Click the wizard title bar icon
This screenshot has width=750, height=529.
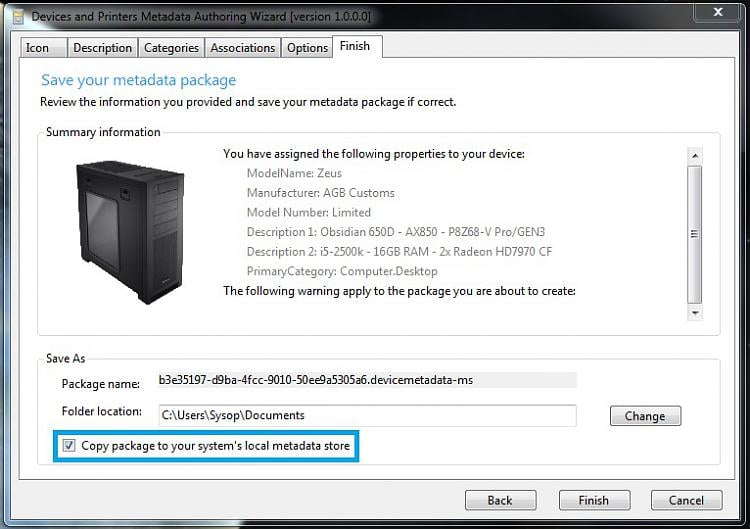(x=18, y=16)
